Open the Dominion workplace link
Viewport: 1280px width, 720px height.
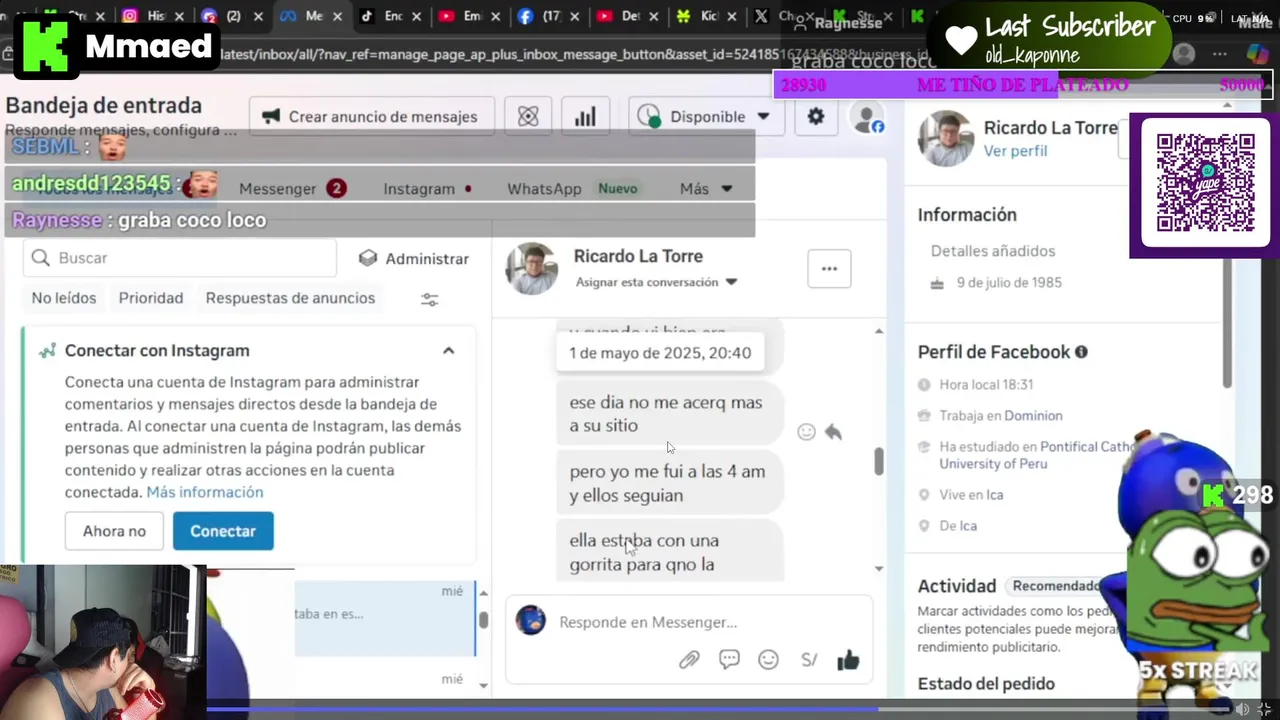1033,416
